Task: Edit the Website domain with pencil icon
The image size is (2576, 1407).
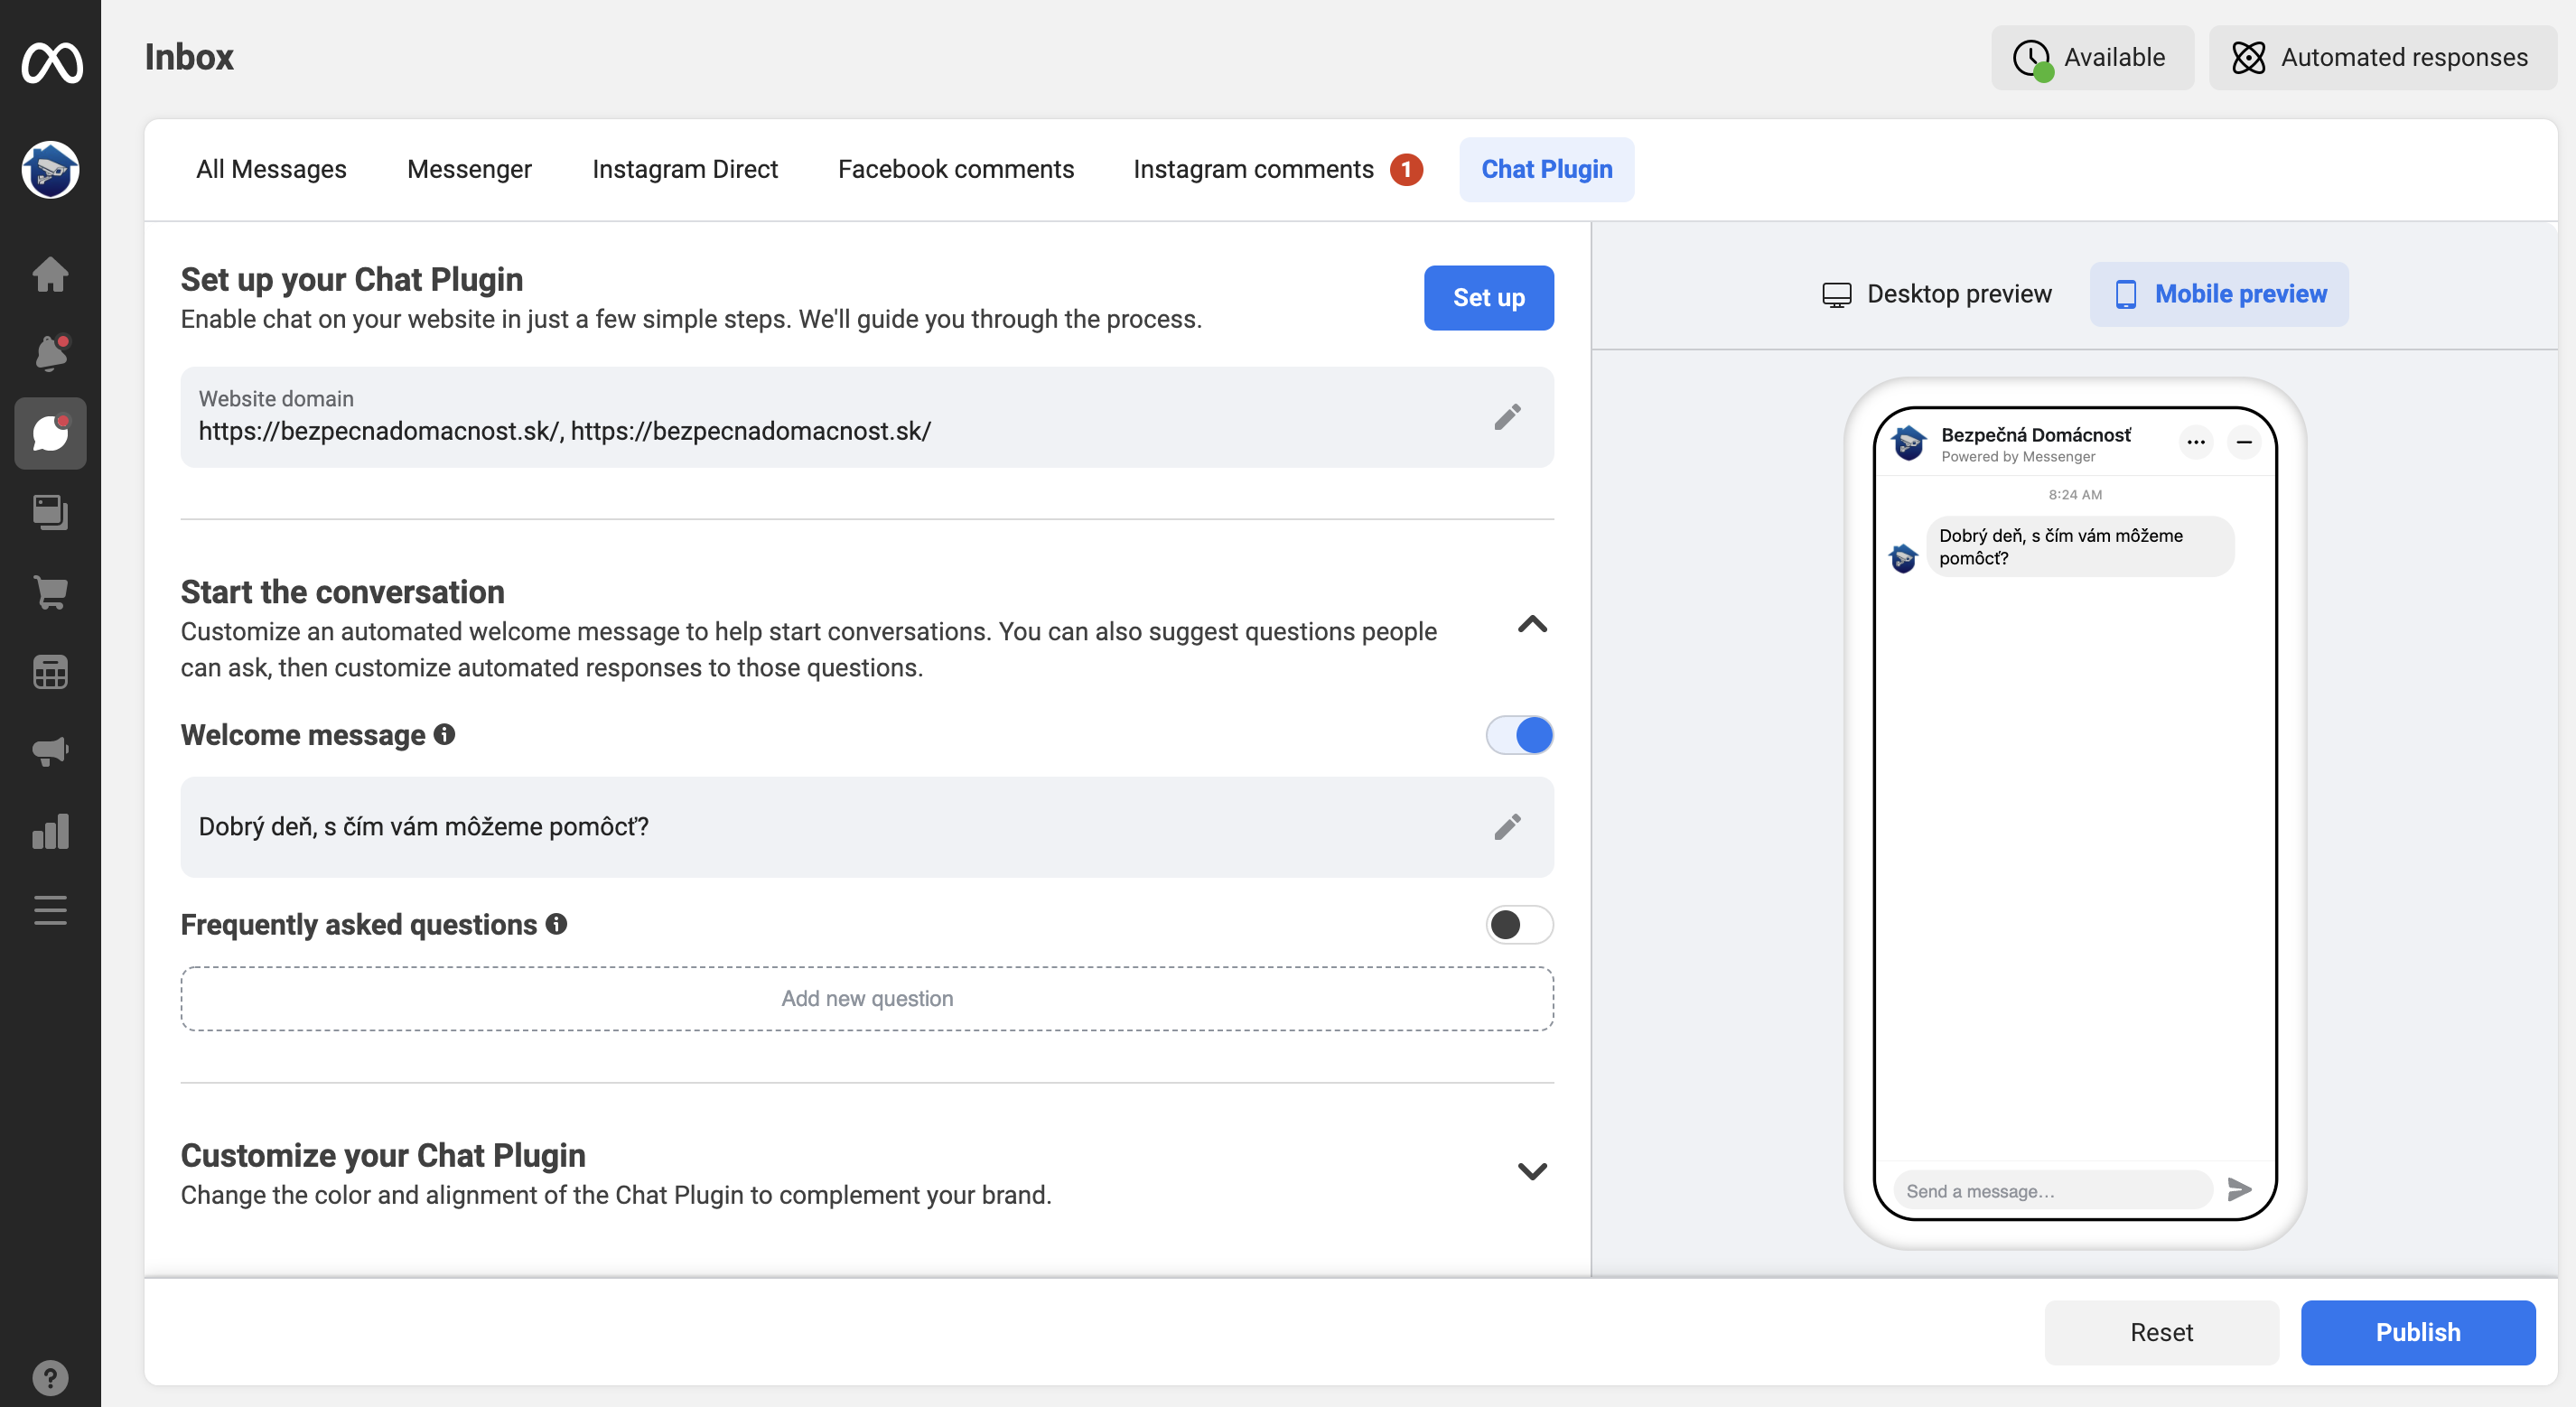Action: [1508, 417]
